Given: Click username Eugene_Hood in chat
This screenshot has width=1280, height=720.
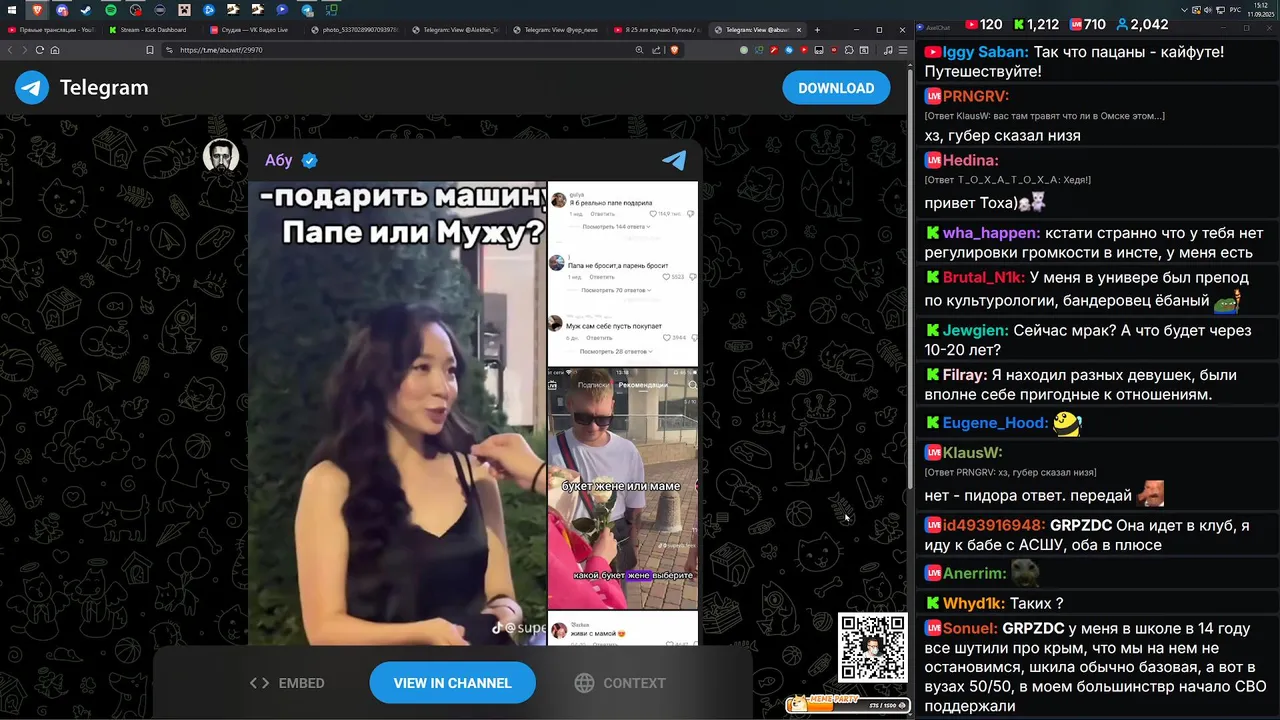Looking at the screenshot, I should click(995, 423).
